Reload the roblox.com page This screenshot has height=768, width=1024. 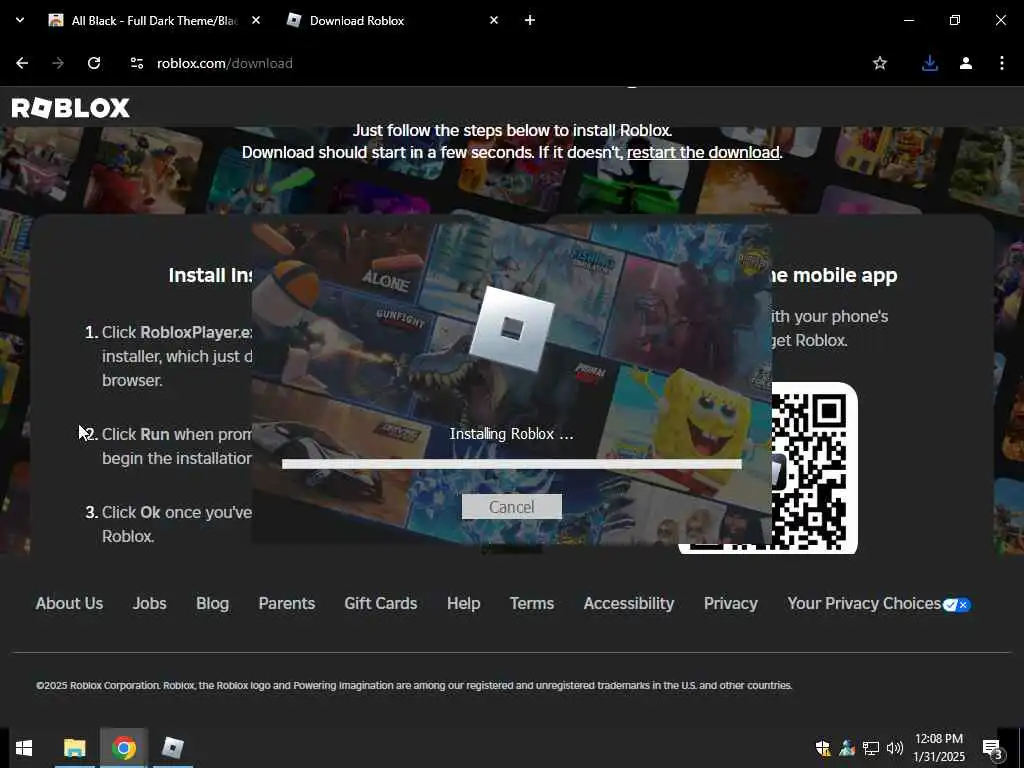(94, 63)
